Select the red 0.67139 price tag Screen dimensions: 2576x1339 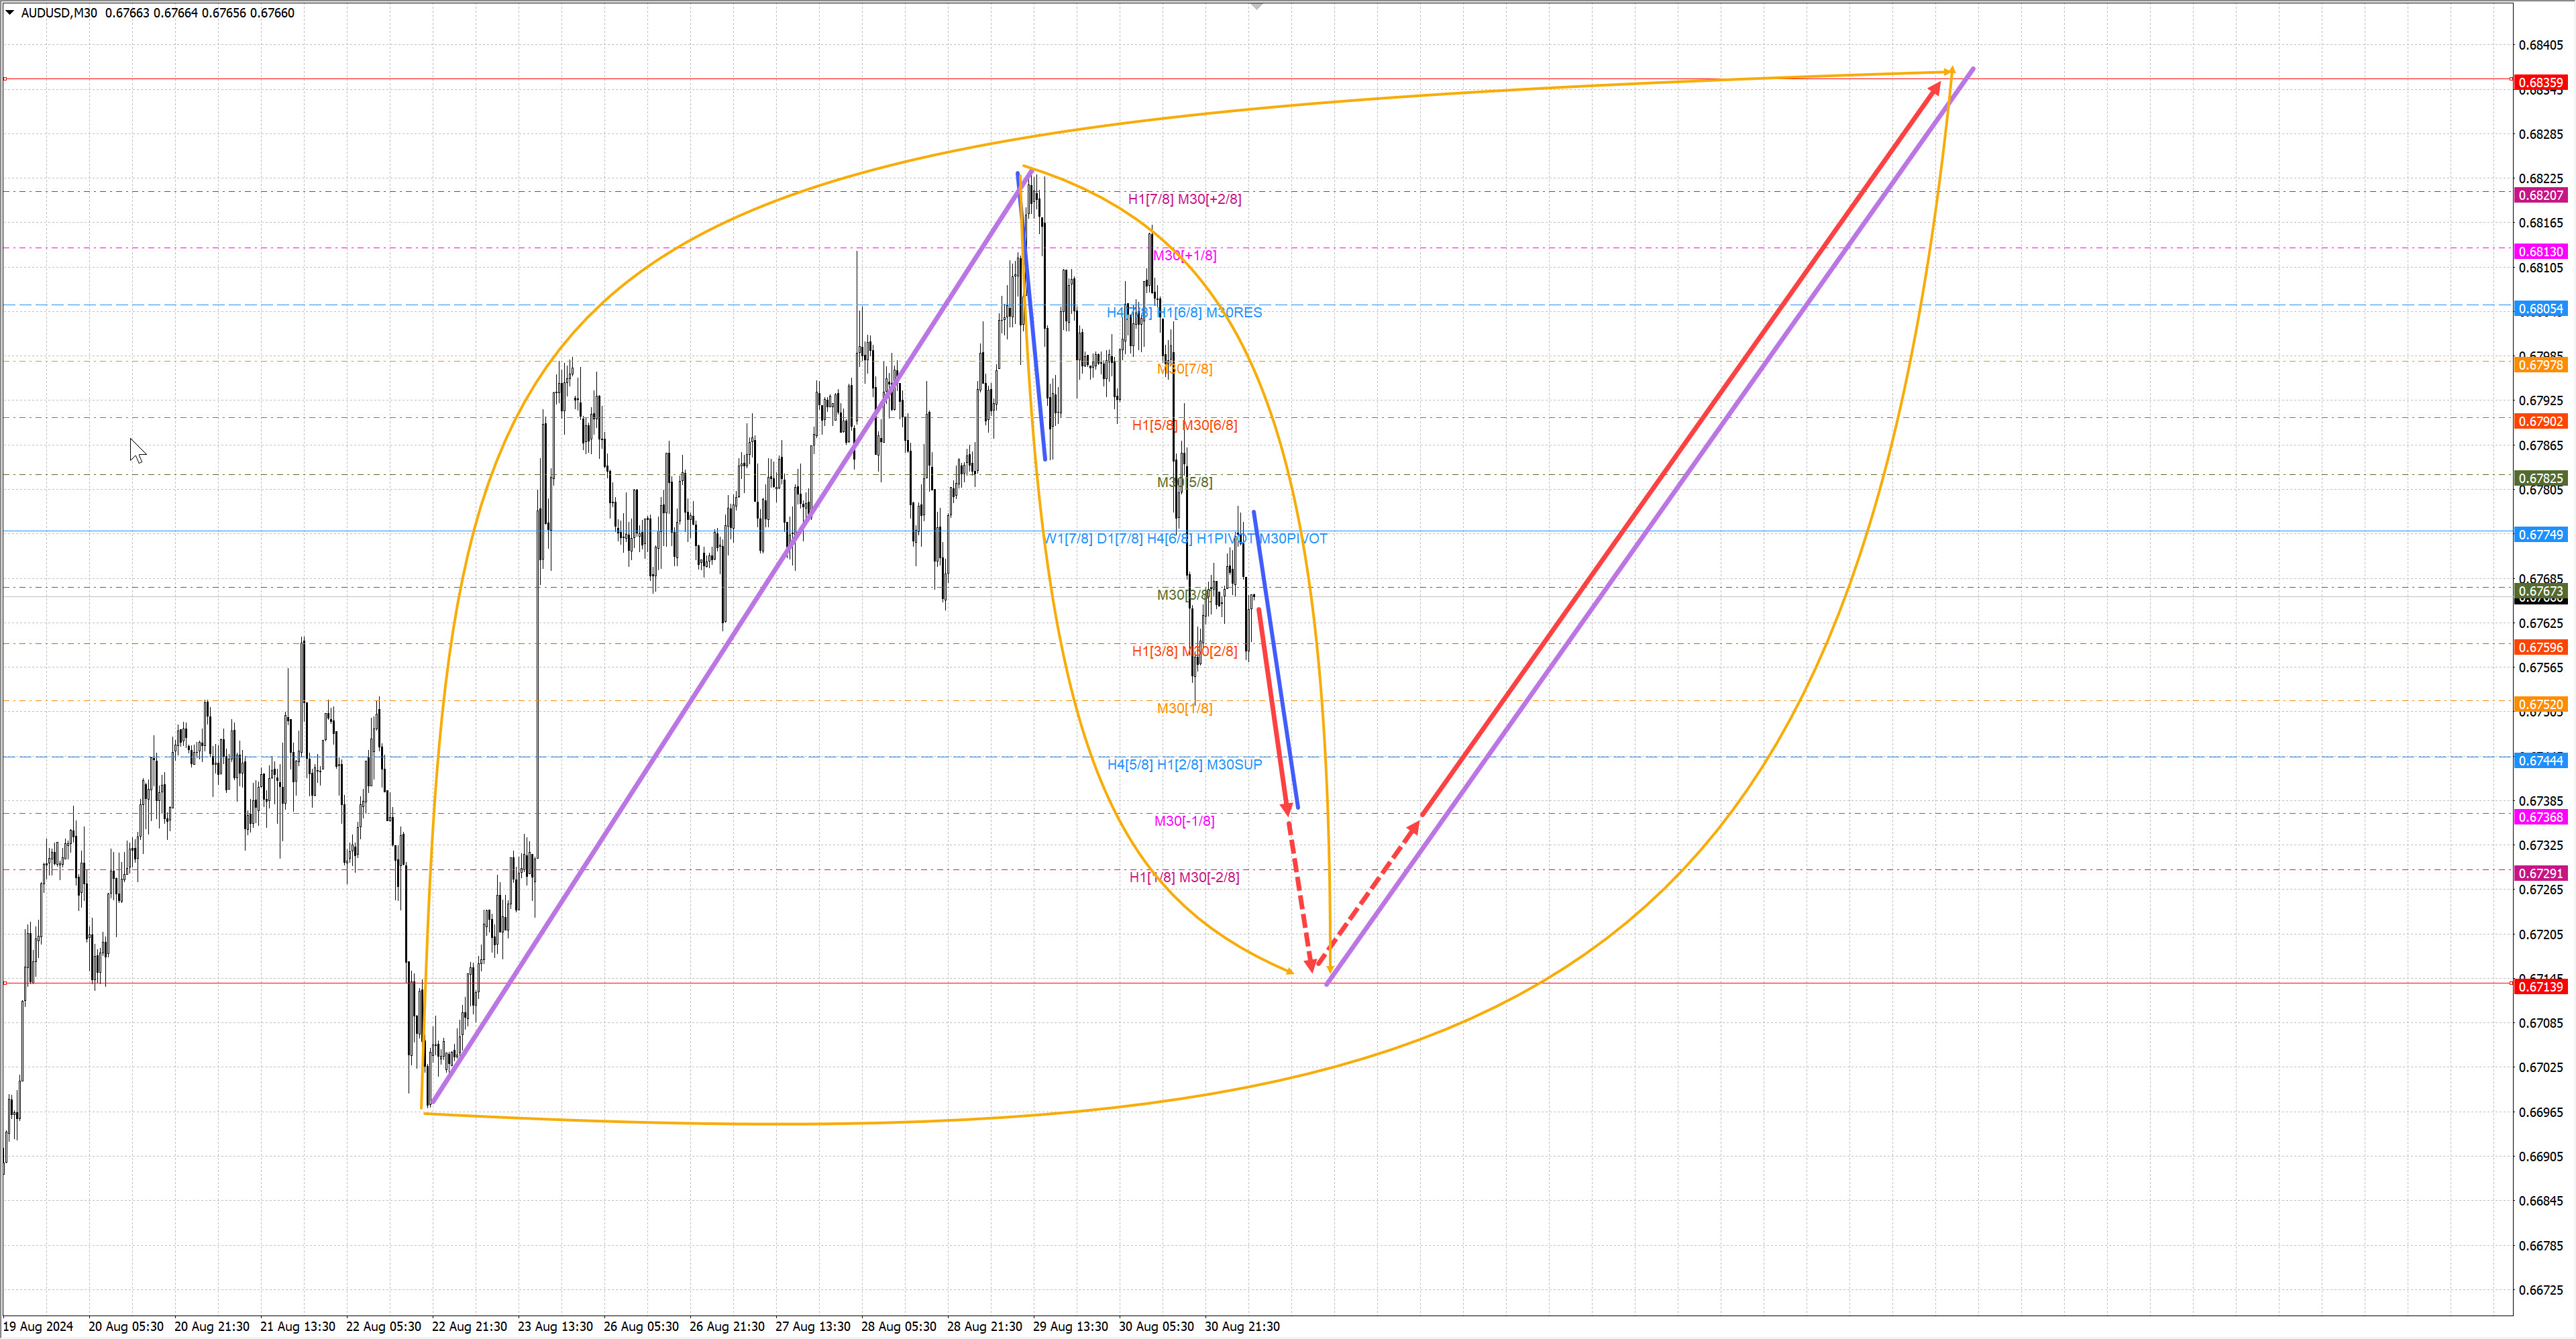2540,987
